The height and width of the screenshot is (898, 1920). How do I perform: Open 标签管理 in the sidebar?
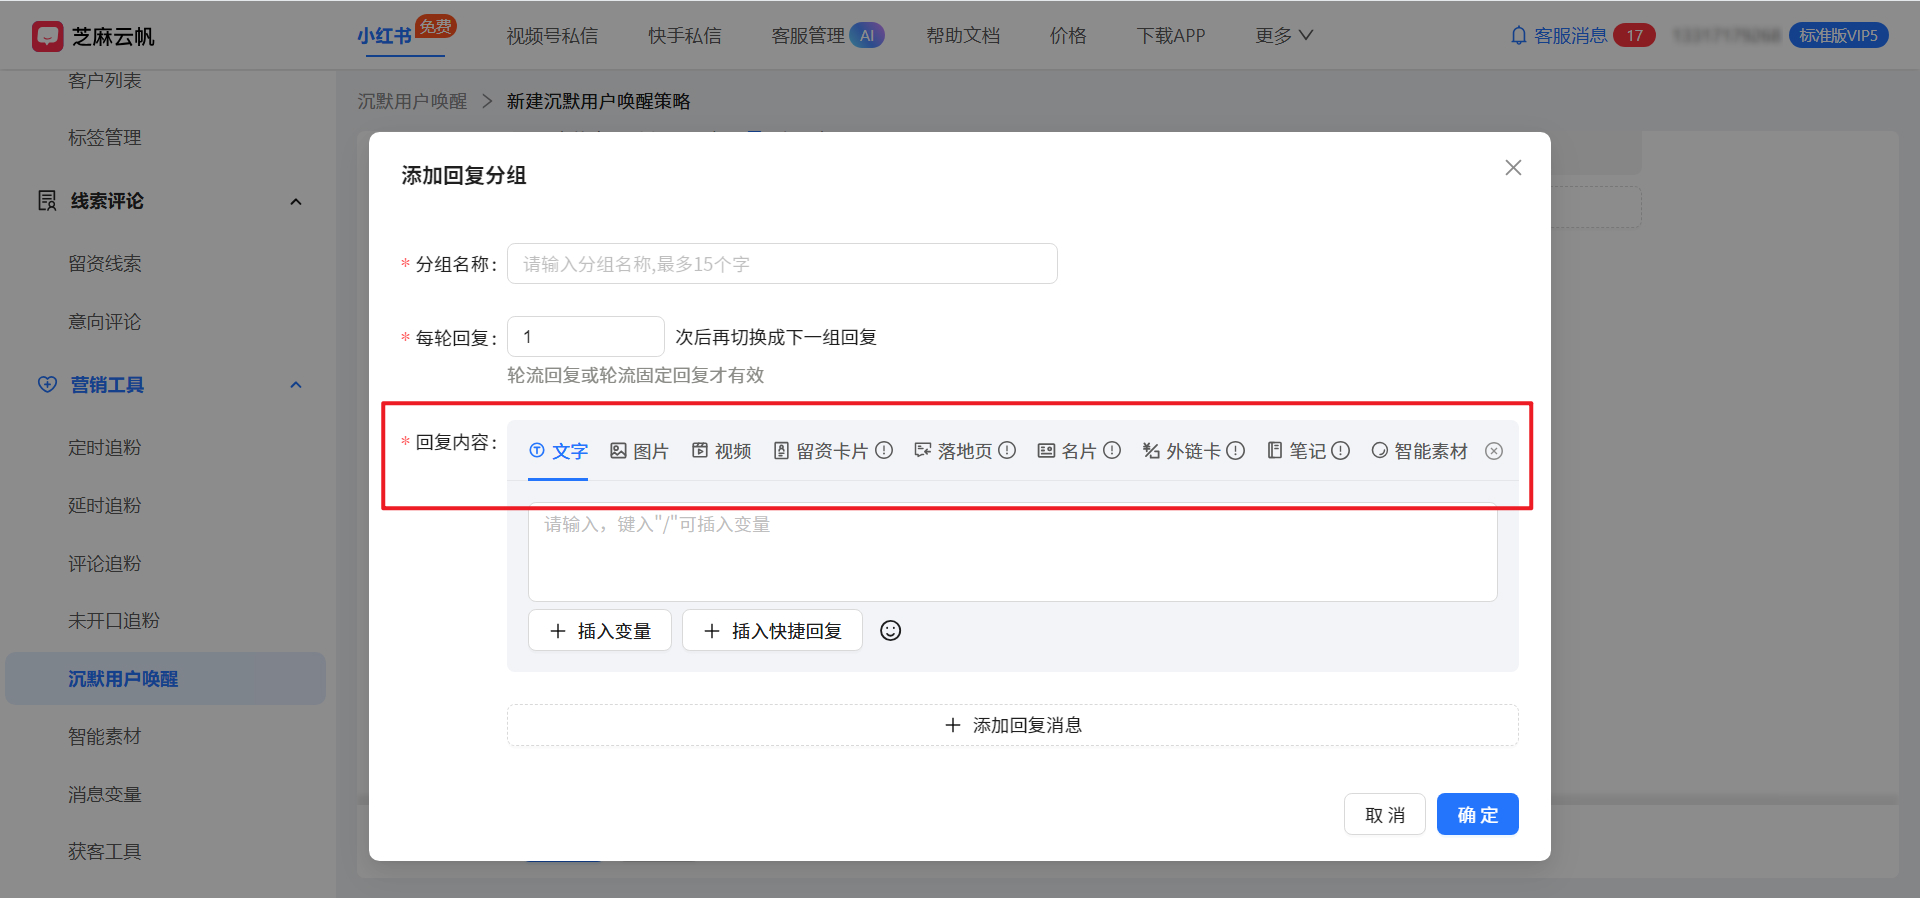pyautogui.click(x=105, y=138)
